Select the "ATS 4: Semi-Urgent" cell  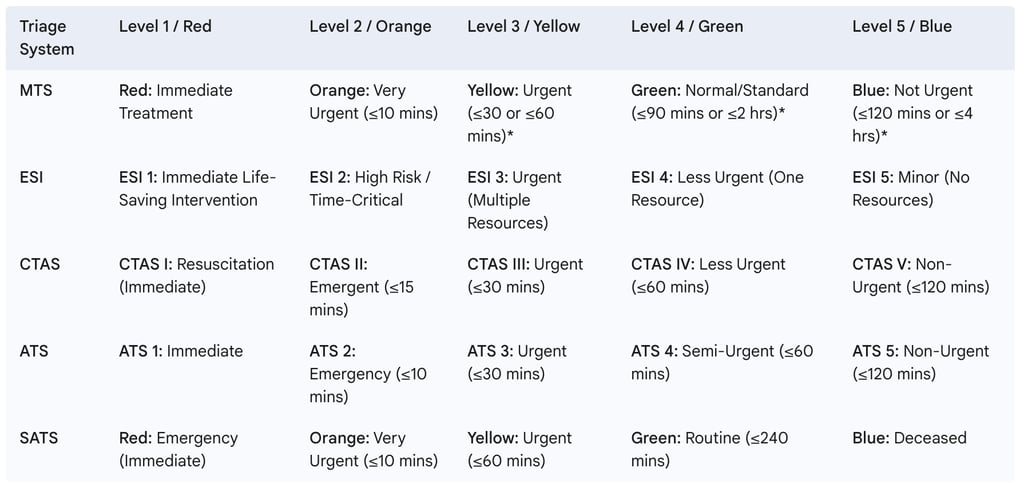pos(722,362)
